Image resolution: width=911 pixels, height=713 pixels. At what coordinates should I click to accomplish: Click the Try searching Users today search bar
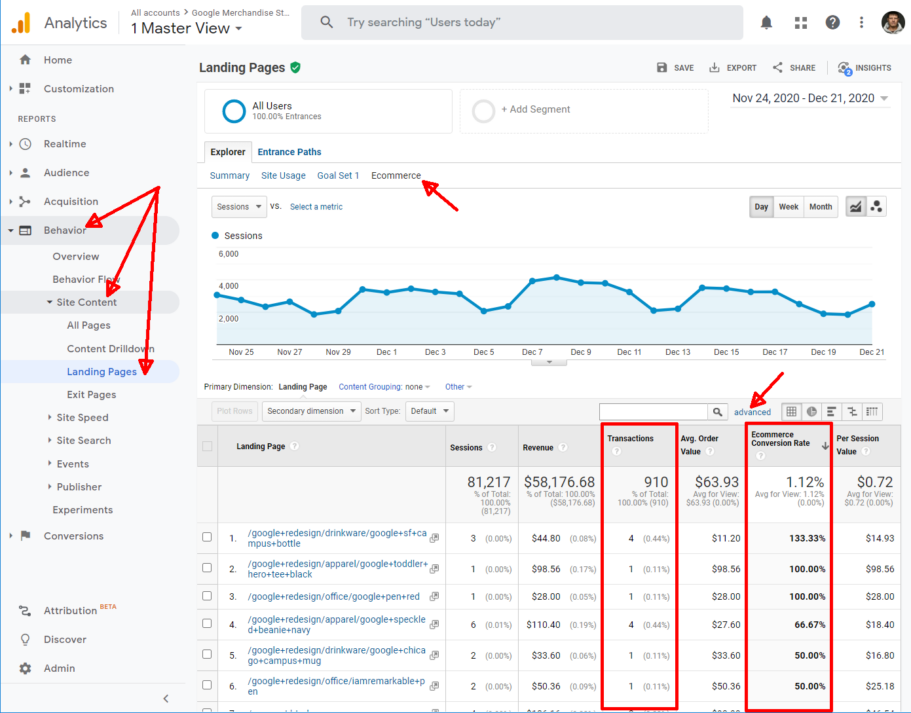pos(521,21)
